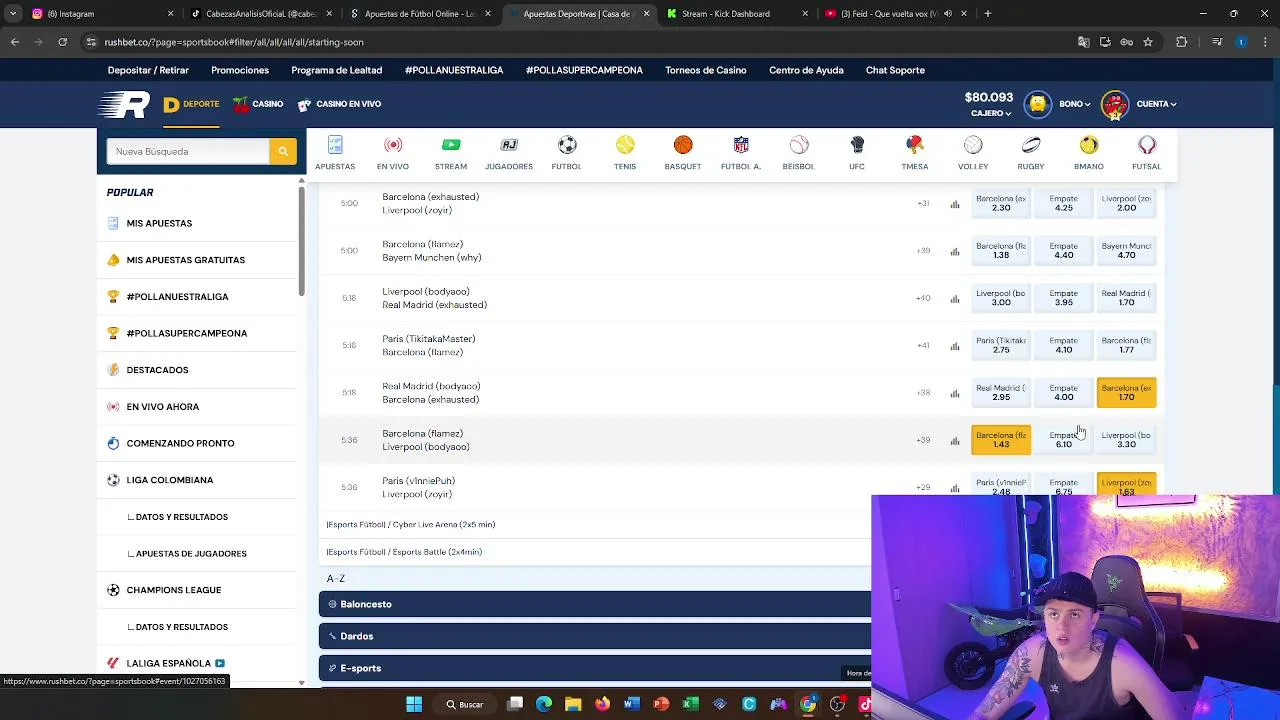The image size is (1280, 720).
Task: Click the Rushbet logo
Action: tap(124, 104)
